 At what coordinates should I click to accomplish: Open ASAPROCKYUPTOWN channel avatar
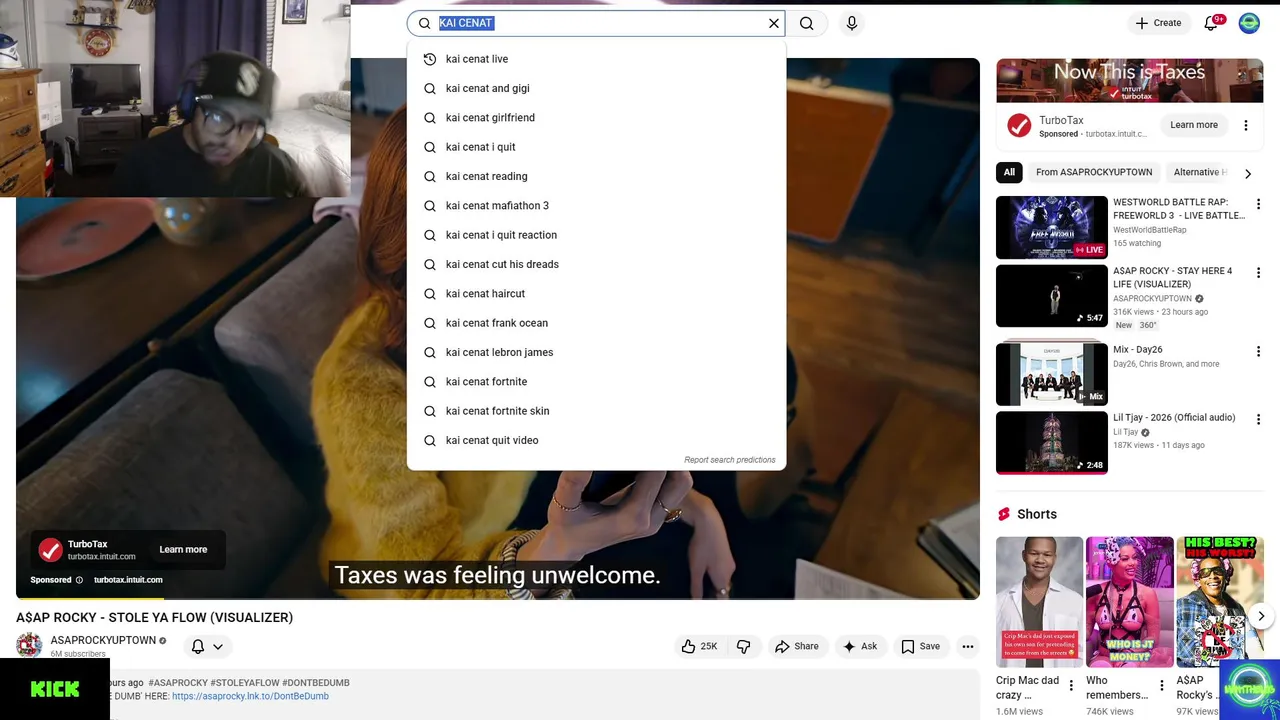(x=29, y=646)
